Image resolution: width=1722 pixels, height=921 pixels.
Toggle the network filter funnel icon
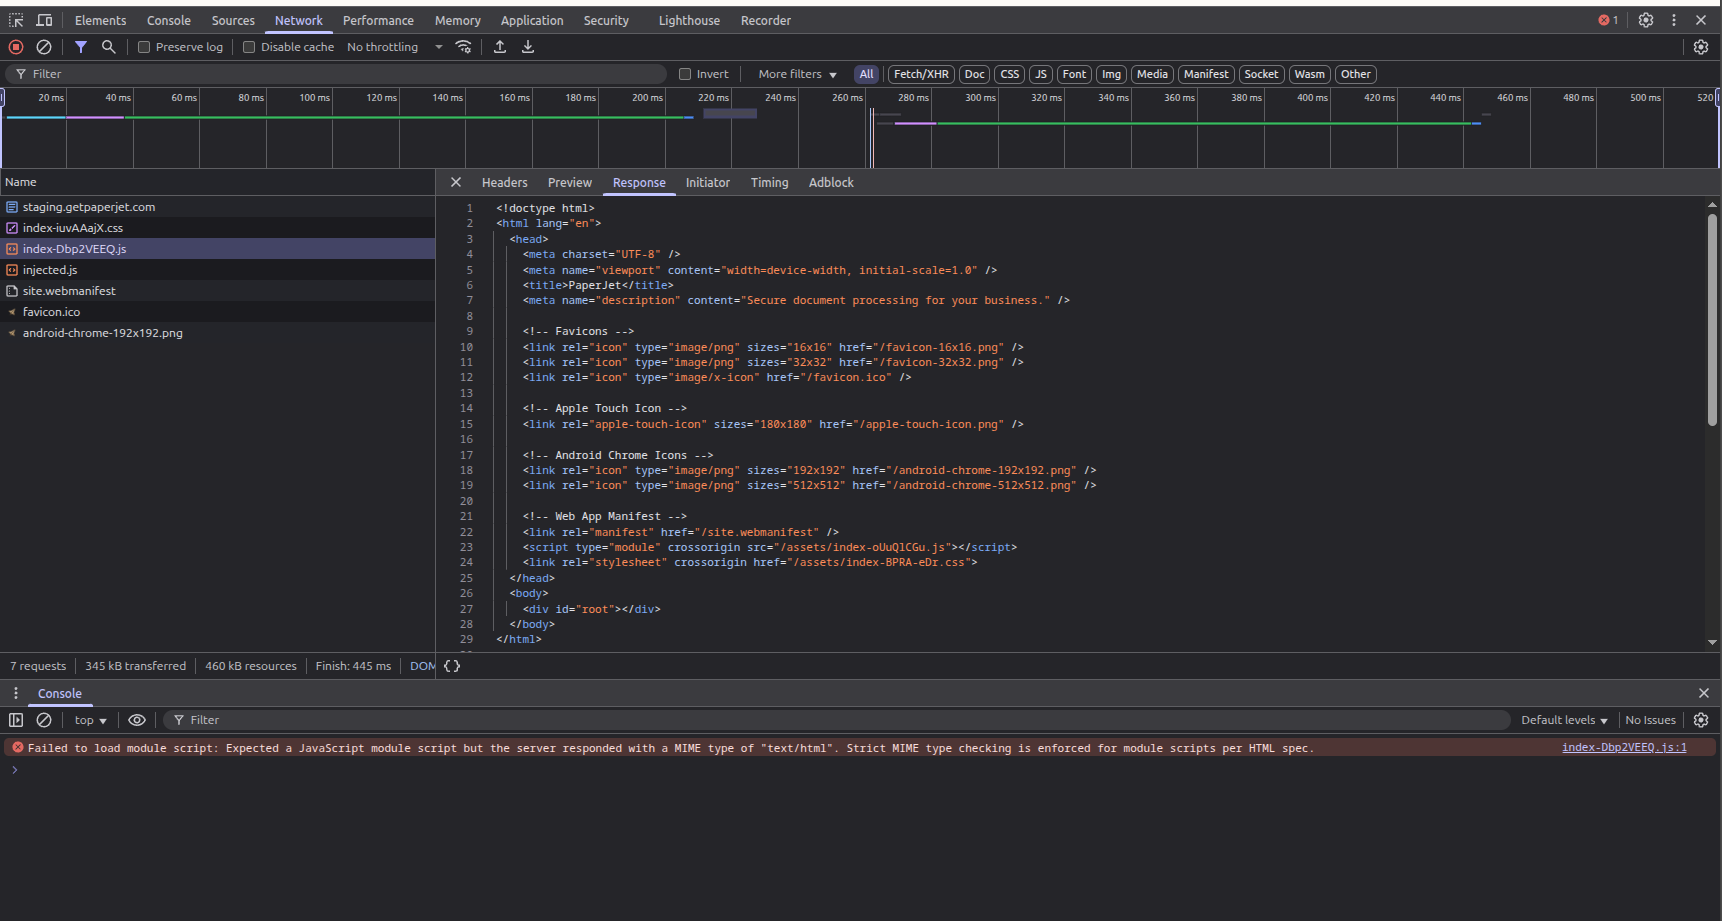[x=81, y=47]
